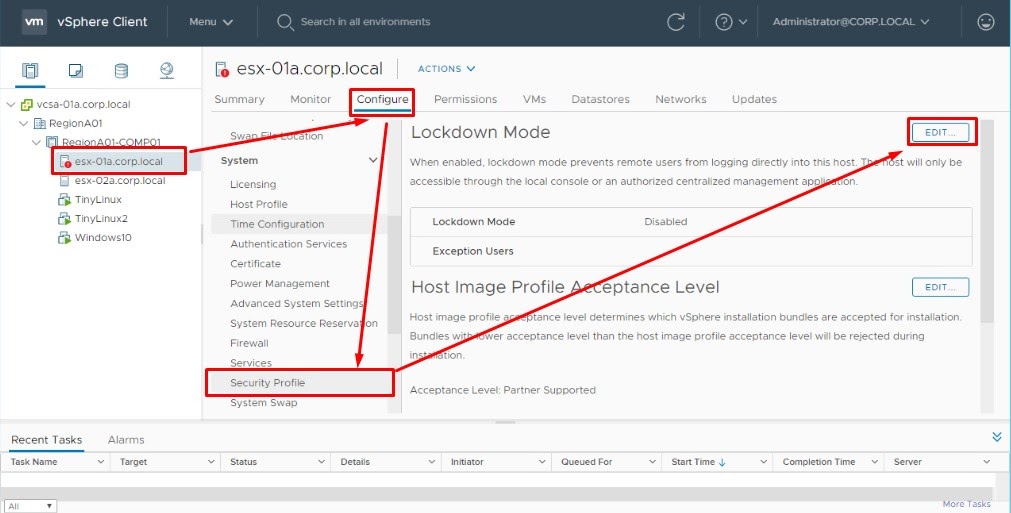Open the Task Name column filter dropdown
Screen dimensions: 1011x513
pos(101,462)
